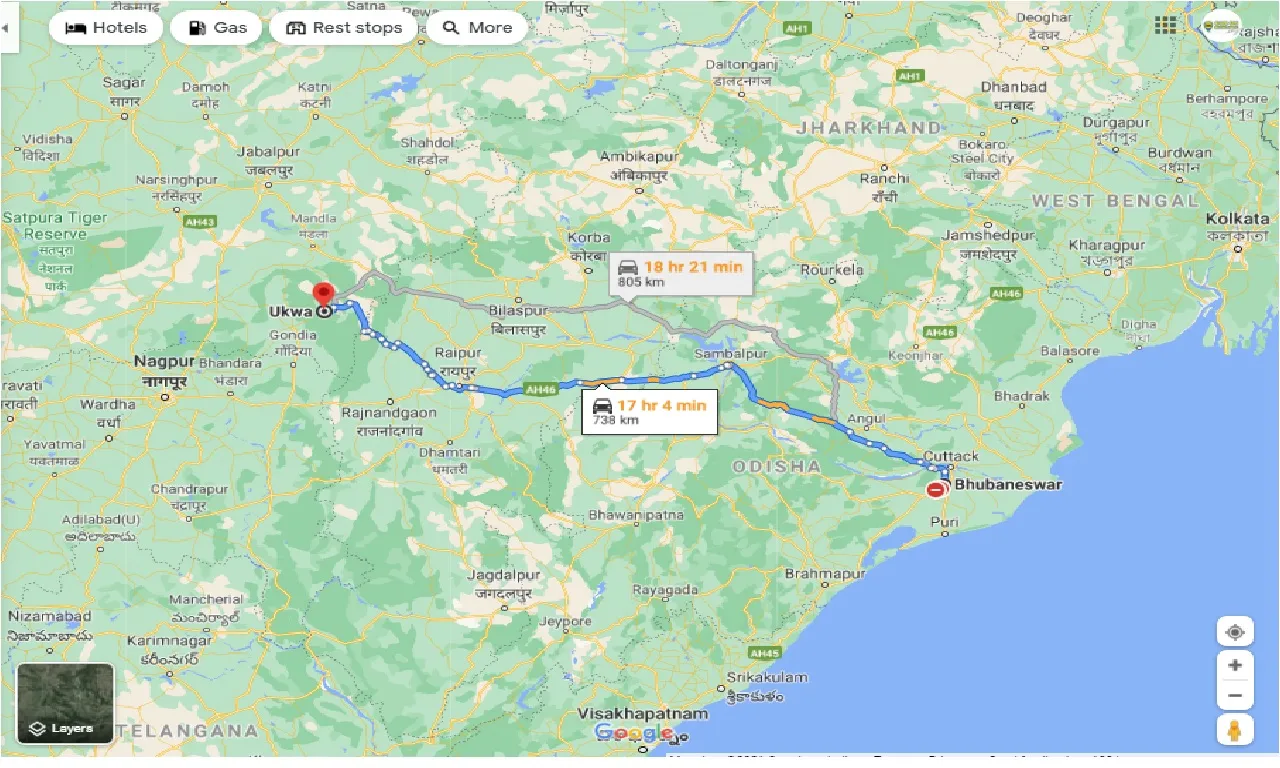The image size is (1280, 768).
Task: Open the Layers map type thumbnail
Action: tap(65, 704)
